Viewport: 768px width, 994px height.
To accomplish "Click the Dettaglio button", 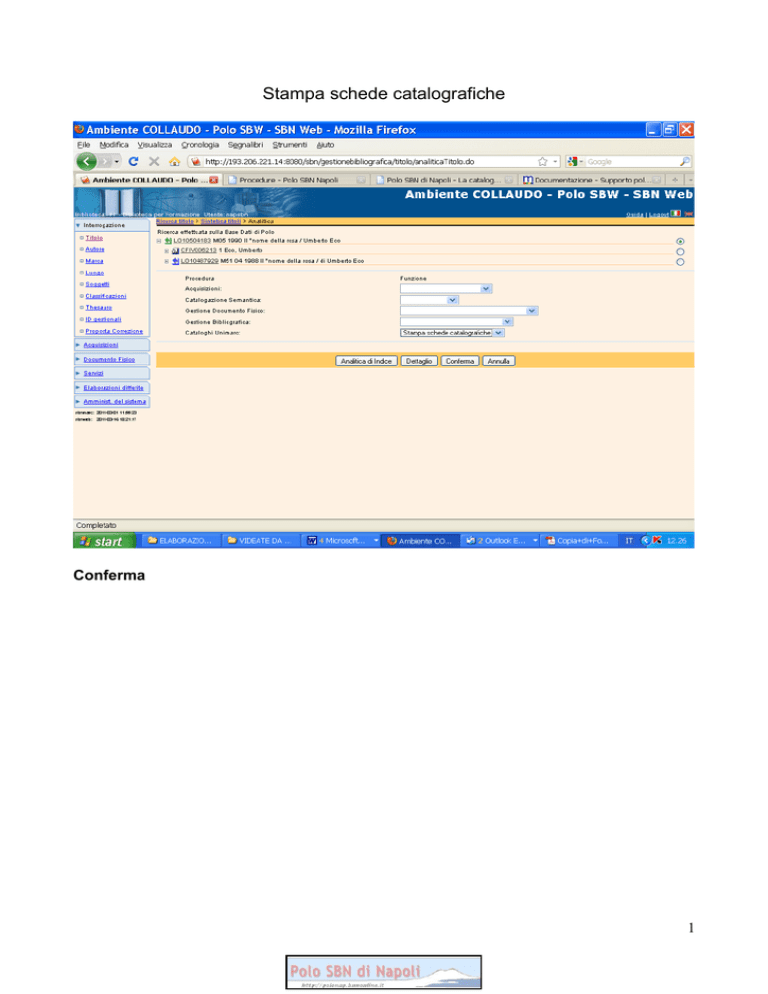I will [x=419, y=361].
